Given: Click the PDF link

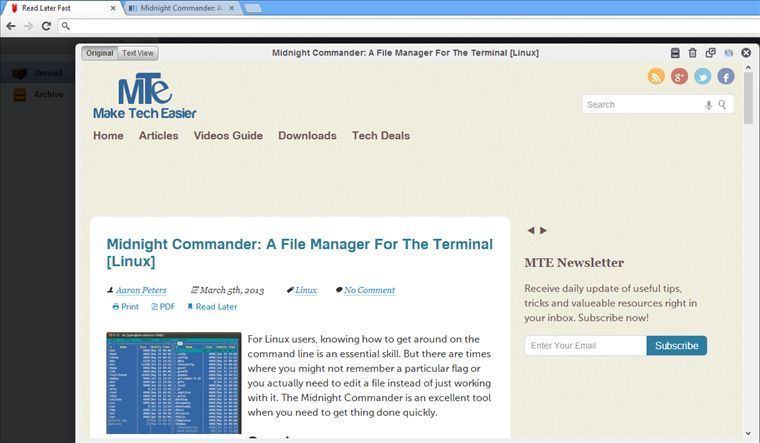Looking at the screenshot, I should (163, 307).
